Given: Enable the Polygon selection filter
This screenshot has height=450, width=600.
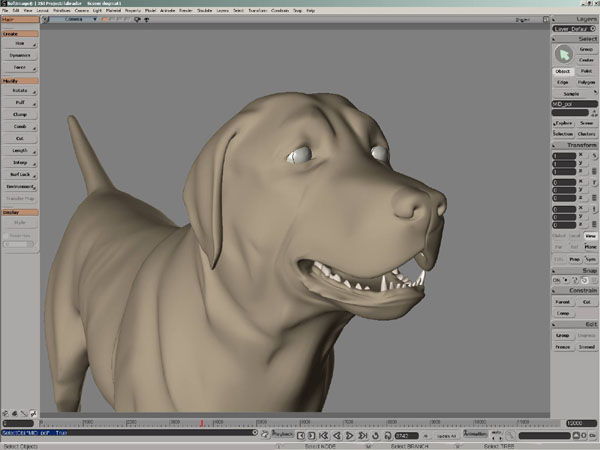Looking at the screenshot, I should click(x=586, y=82).
